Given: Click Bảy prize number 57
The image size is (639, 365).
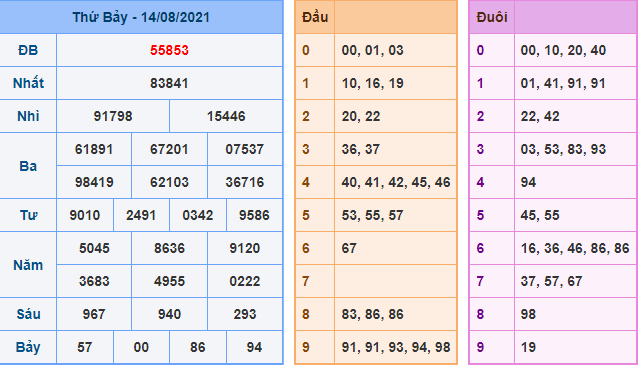Looking at the screenshot, I should click(x=84, y=347).
